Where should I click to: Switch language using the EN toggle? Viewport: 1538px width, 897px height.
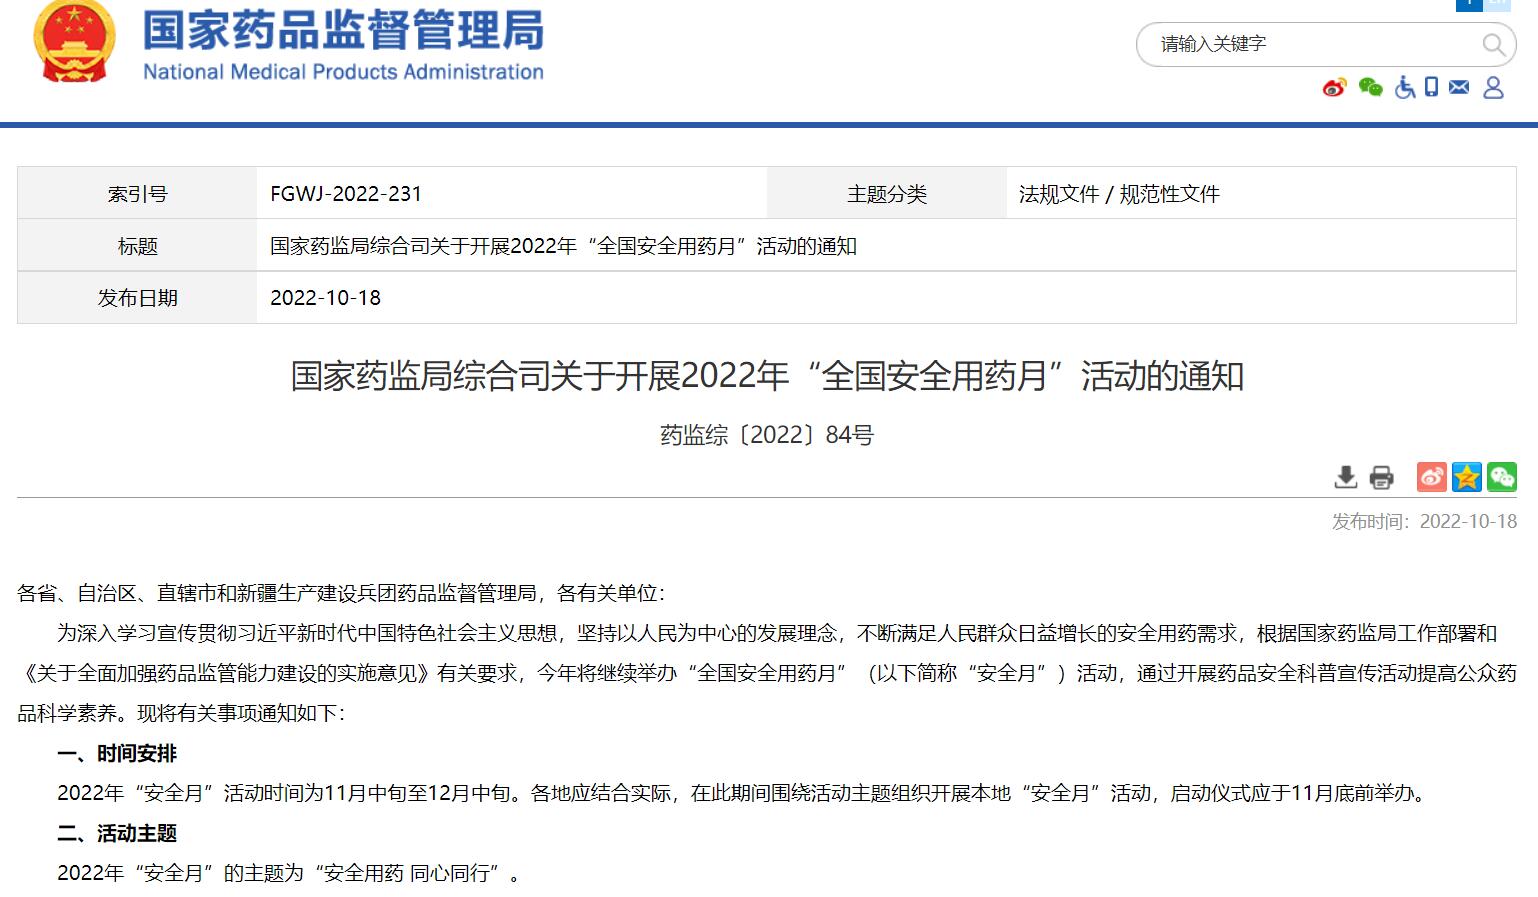pos(1497,3)
